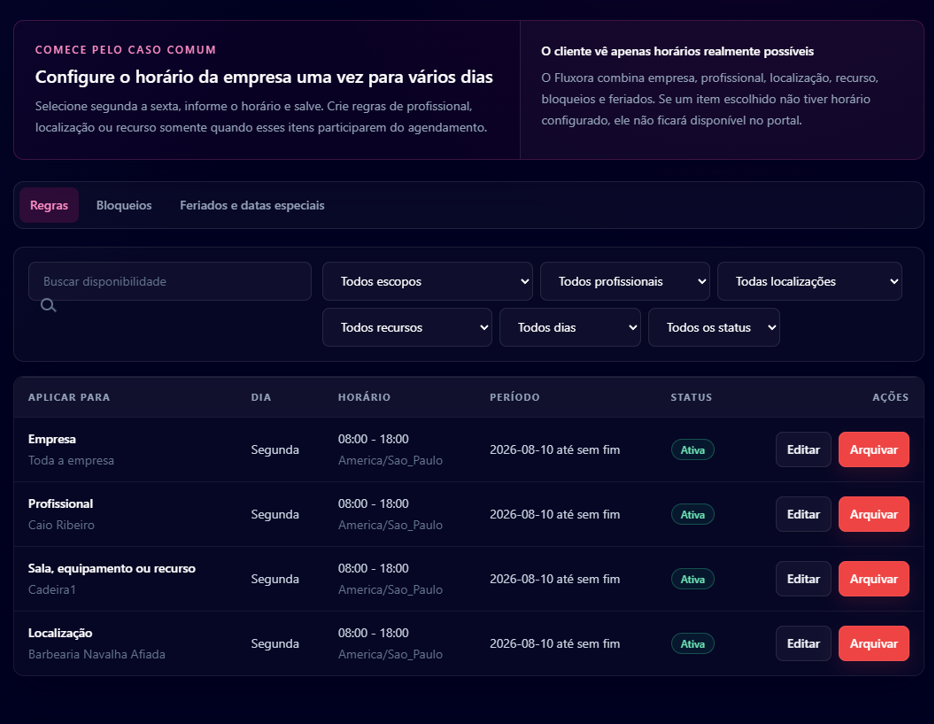Screen dimensions: 934x724
Task: Click Ativa badge in Profissional row
Action: pyautogui.click(x=693, y=514)
